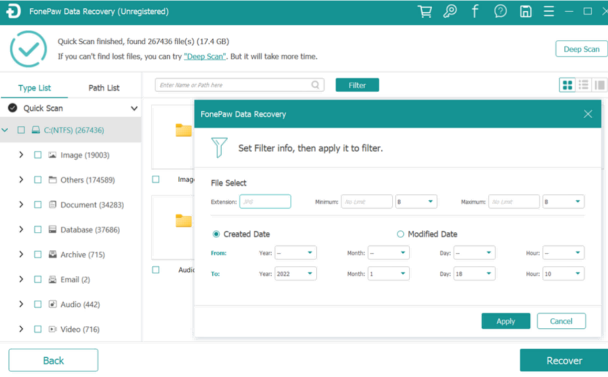
Task: Click the search magnifier in path field
Action: (x=316, y=85)
